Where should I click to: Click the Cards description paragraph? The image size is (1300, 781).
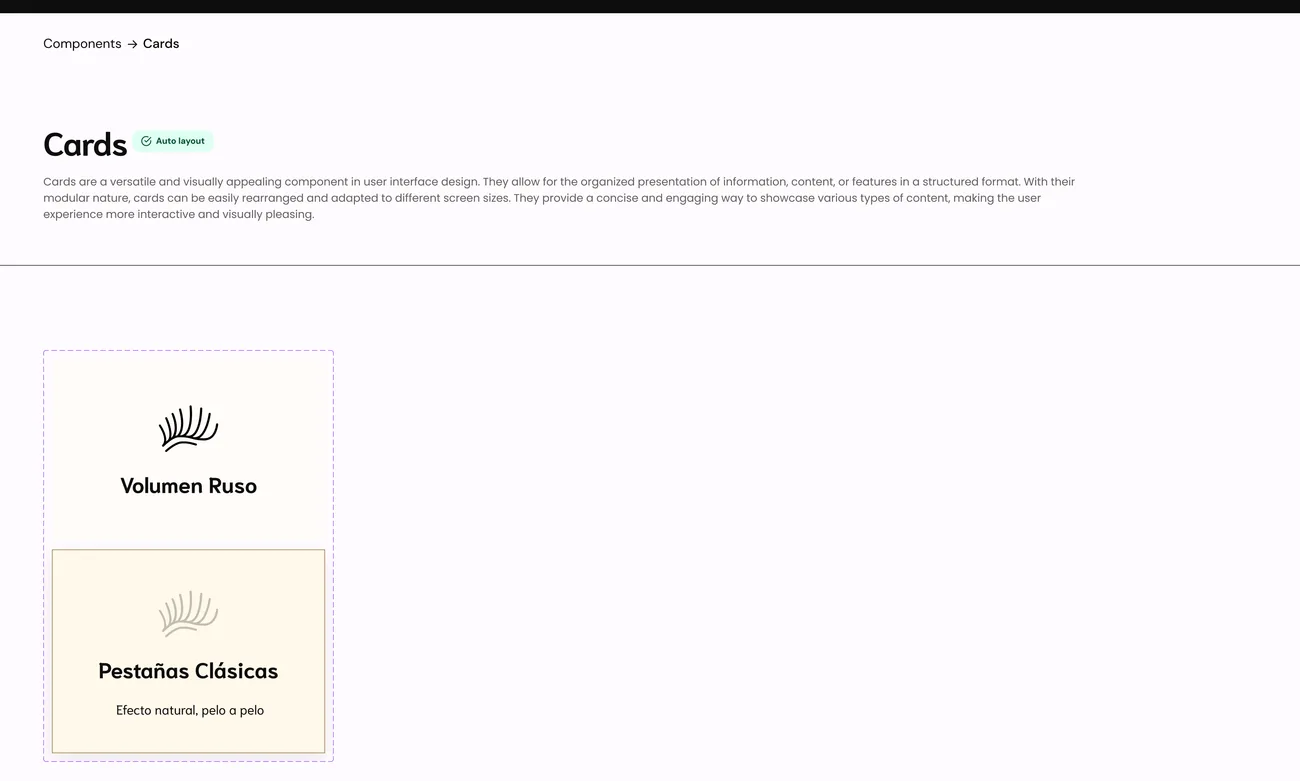pyautogui.click(x=559, y=198)
